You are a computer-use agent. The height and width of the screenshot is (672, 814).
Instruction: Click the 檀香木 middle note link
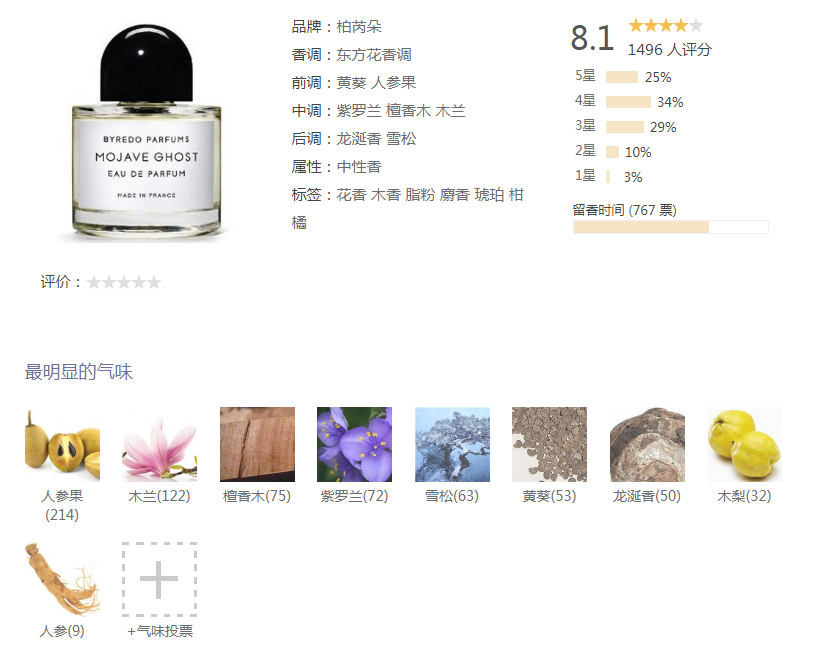pos(408,111)
